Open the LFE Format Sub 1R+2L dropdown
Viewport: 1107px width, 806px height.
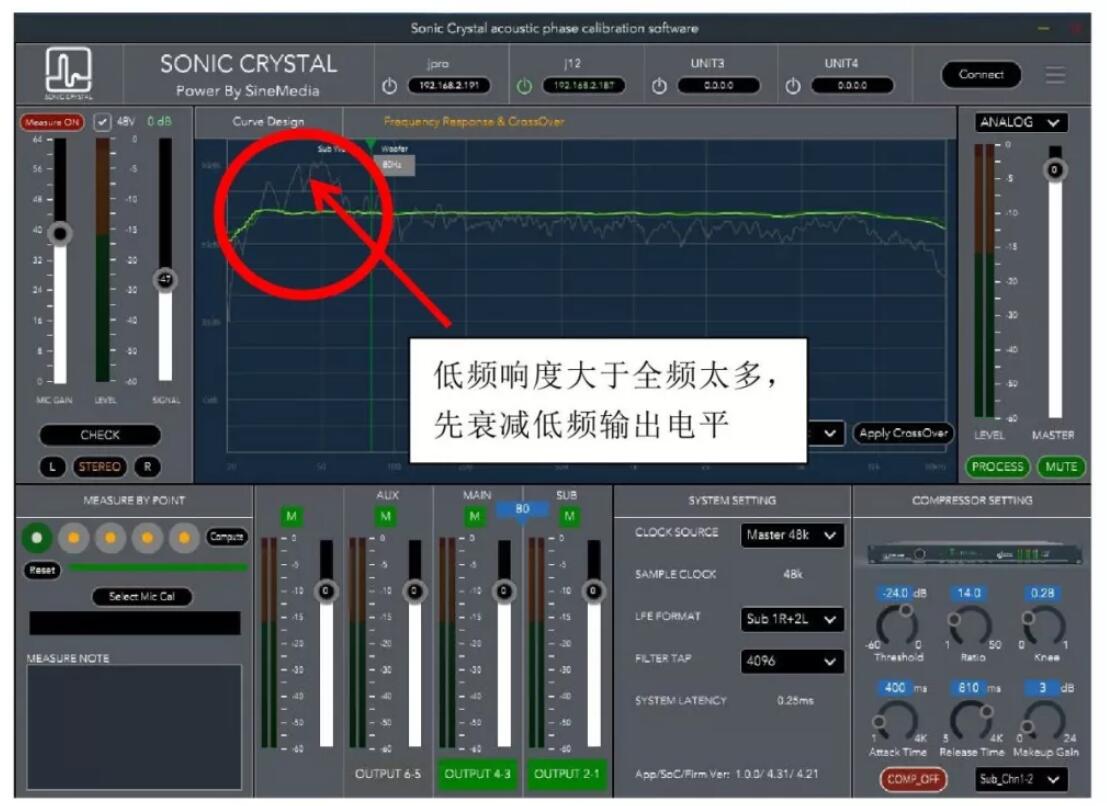coord(792,619)
